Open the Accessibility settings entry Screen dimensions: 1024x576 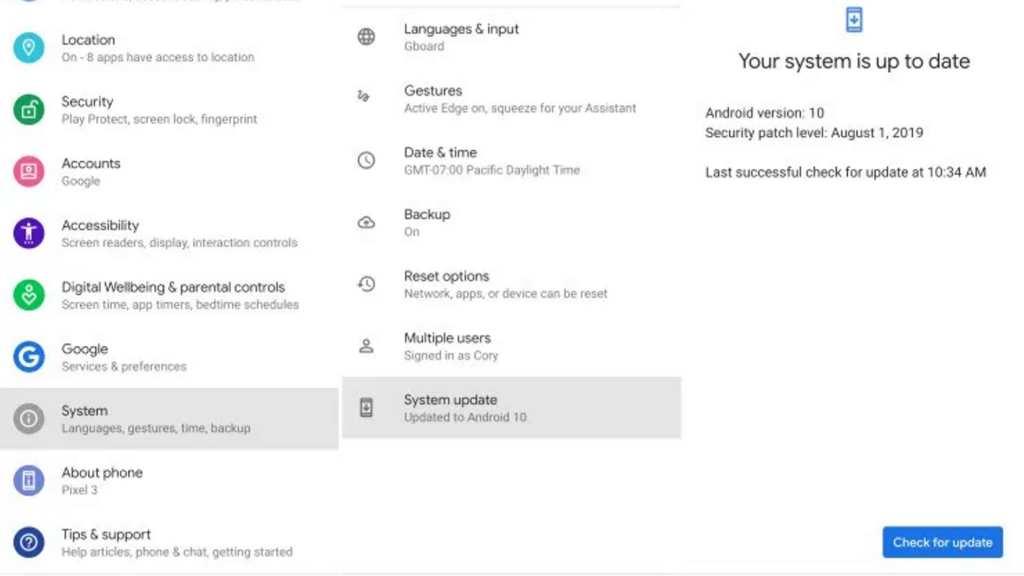[x=169, y=233]
